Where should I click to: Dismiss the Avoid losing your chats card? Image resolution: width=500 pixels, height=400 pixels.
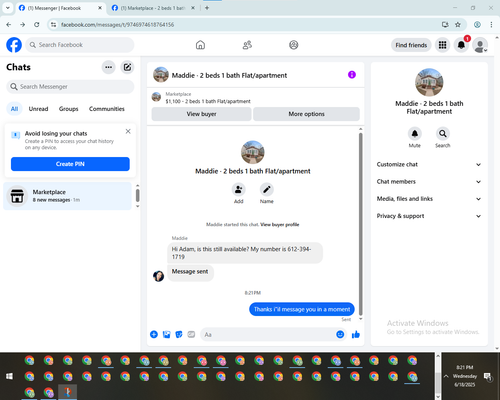tap(128, 131)
